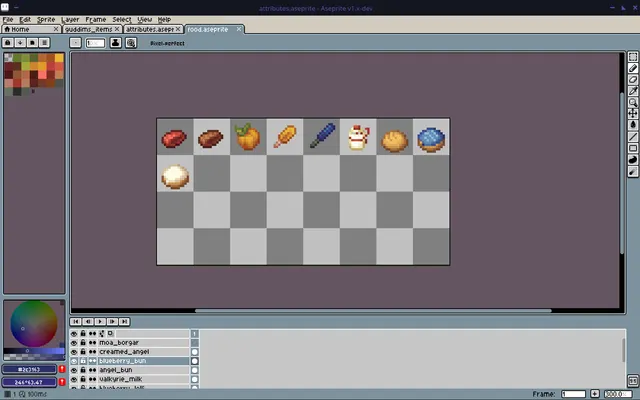Open the Layer menu
The width and height of the screenshot is (640, 400).
[x=70, y=20]
